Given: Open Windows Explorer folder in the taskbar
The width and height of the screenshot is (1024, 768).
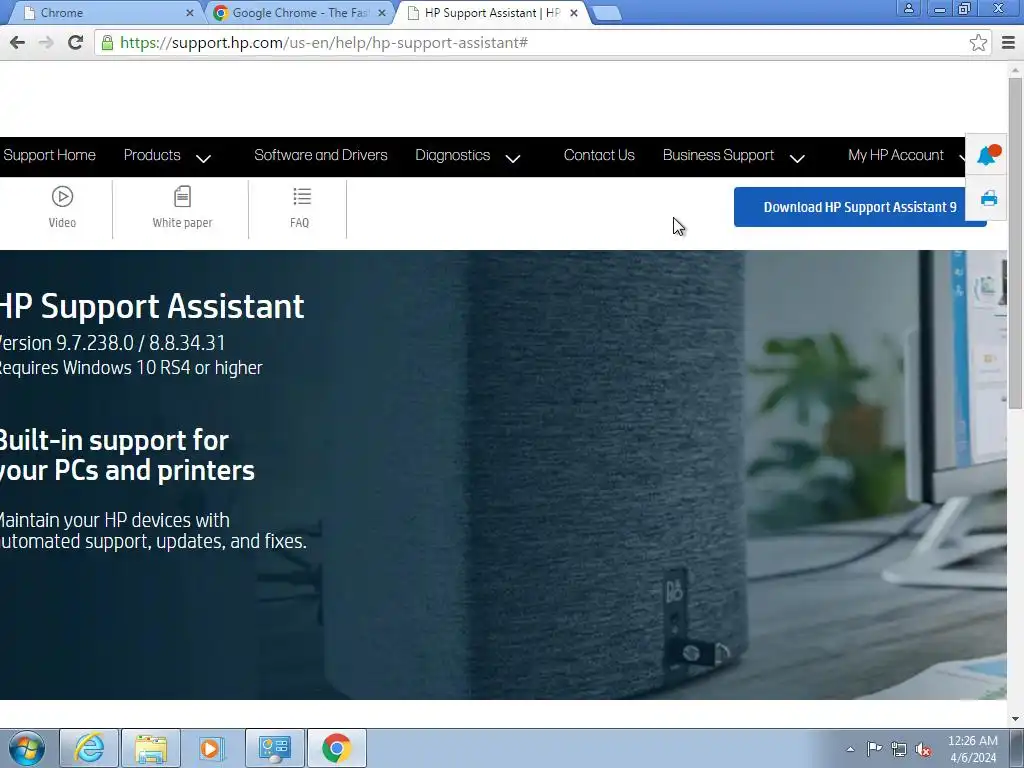Looking at the screenshot, I should pos(151,748).
